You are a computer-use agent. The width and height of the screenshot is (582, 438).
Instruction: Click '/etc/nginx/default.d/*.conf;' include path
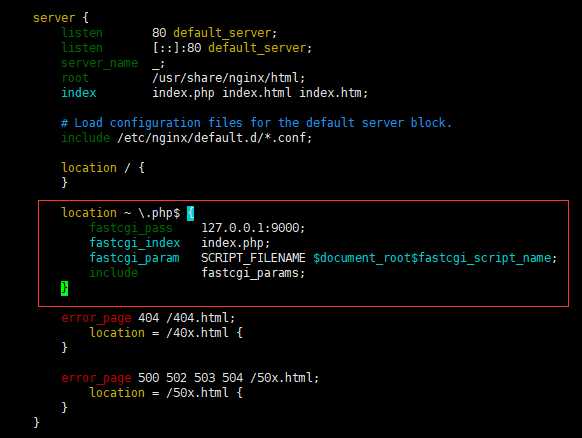(215, 138)
